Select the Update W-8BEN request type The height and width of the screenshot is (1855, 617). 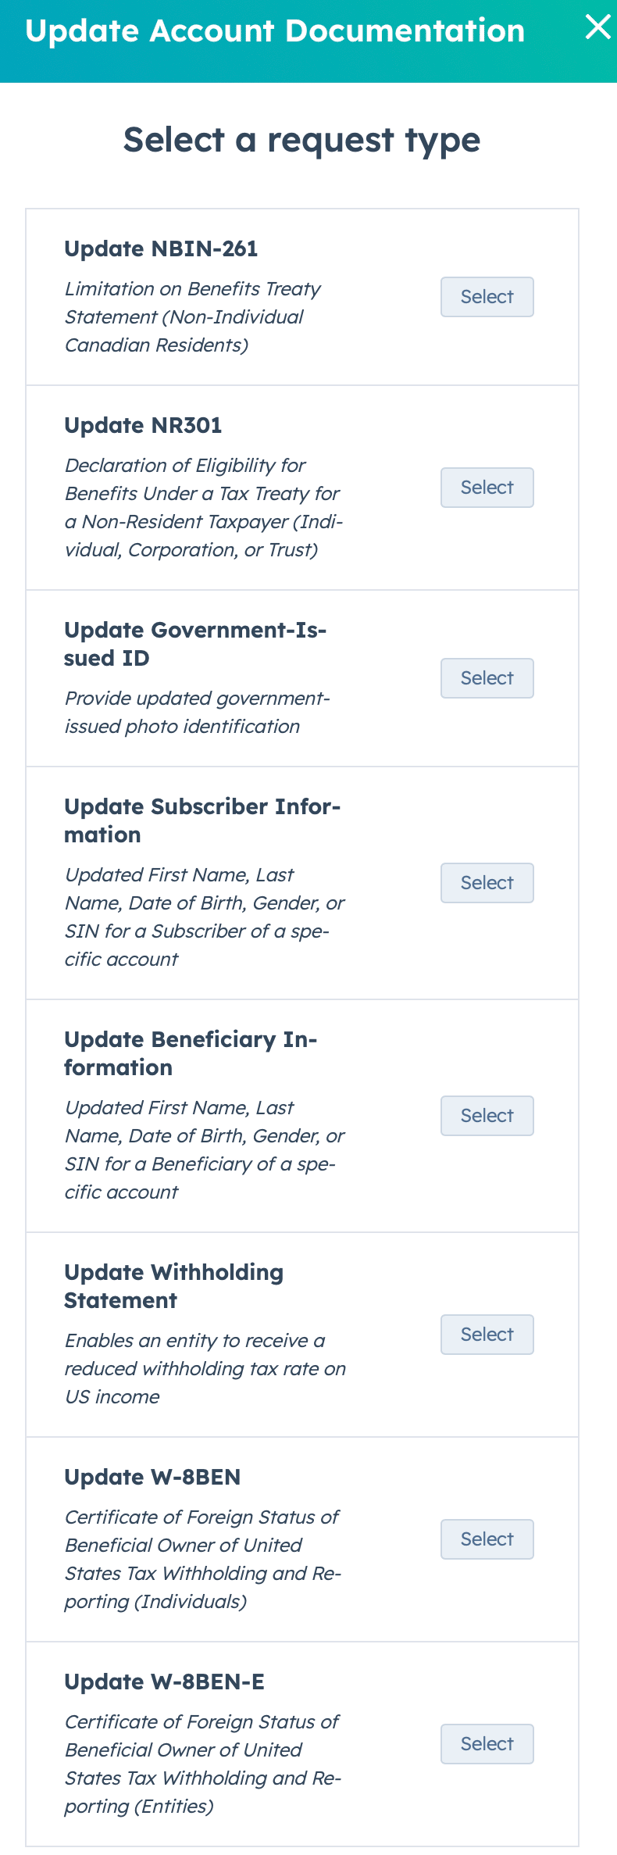(x=487, y=1539)
